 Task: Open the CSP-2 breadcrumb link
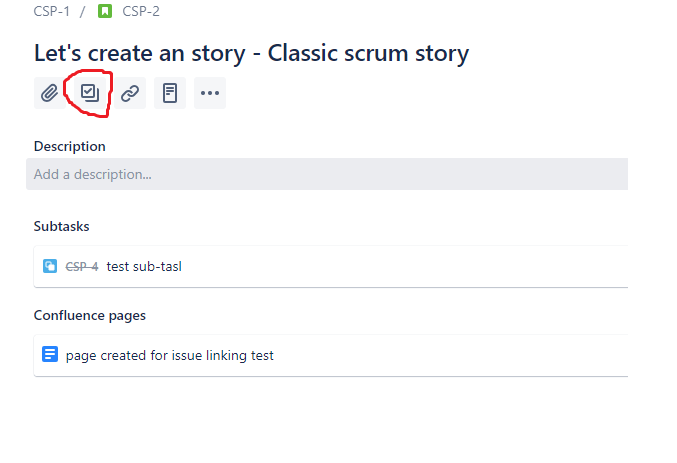[x=141, y=11]
